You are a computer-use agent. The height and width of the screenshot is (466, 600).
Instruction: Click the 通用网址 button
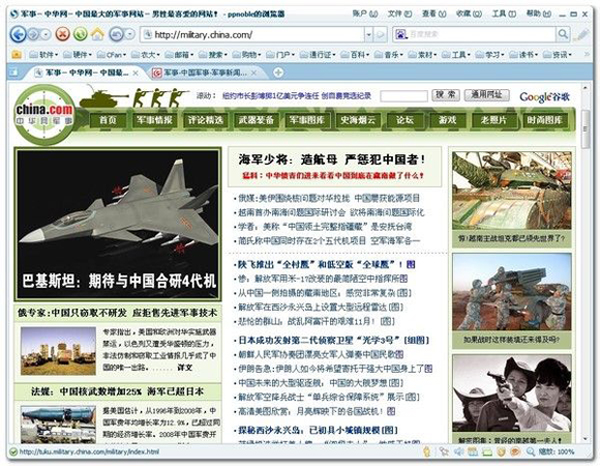(487, 95)
